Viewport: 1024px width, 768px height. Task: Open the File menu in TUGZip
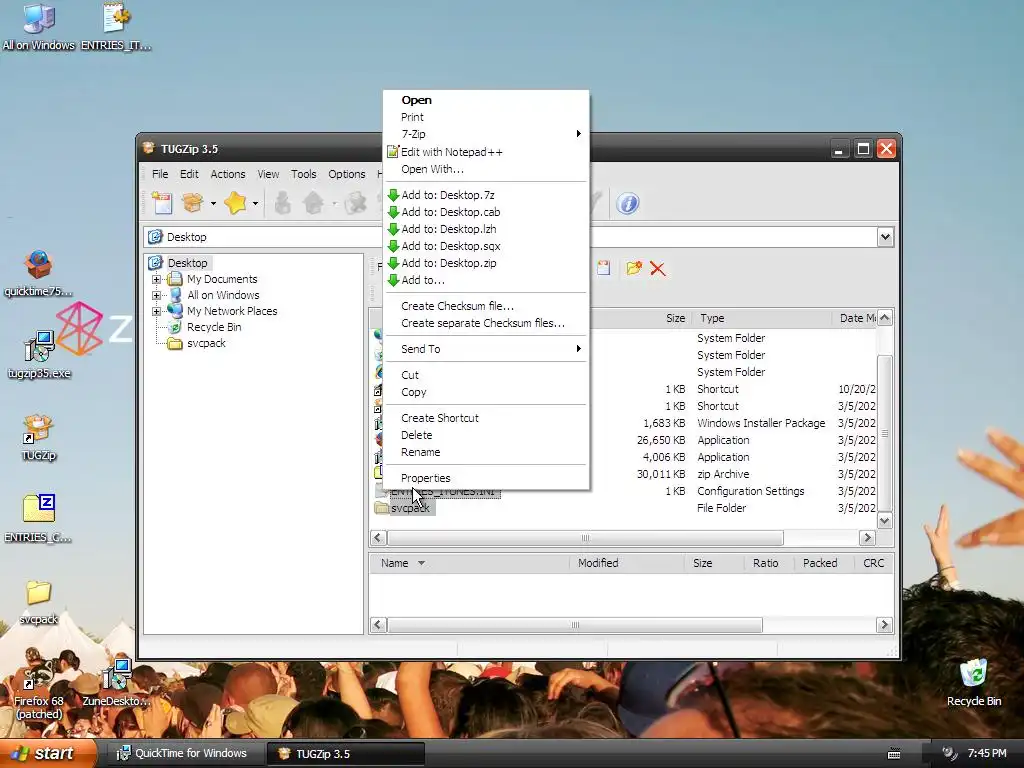pyautogui.click(x=160, y=174)
